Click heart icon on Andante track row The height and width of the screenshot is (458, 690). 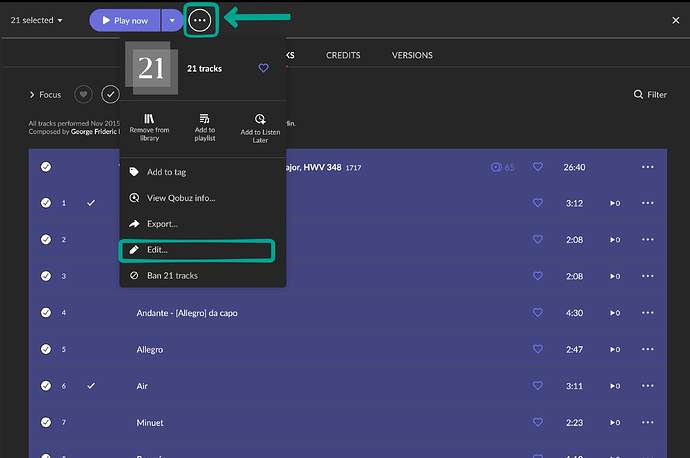537,313
